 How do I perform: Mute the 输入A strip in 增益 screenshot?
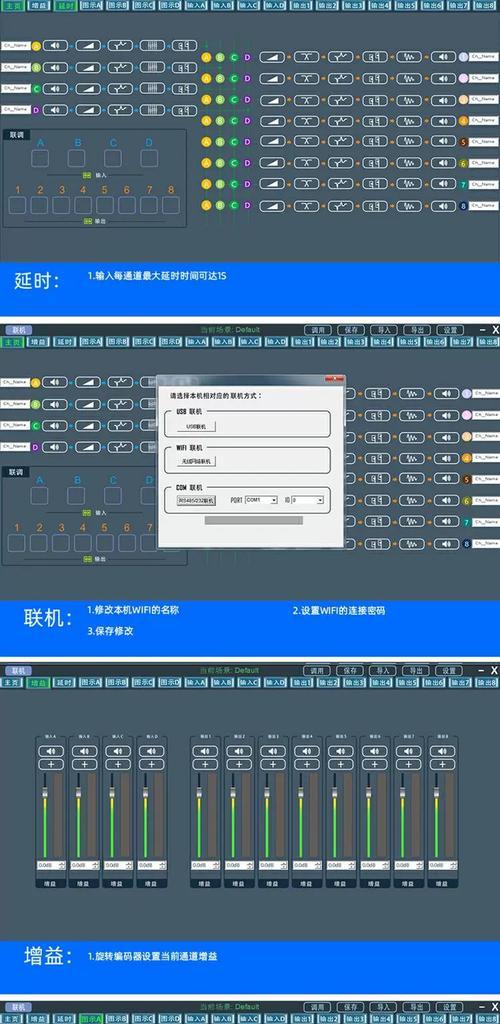[51, 752]
